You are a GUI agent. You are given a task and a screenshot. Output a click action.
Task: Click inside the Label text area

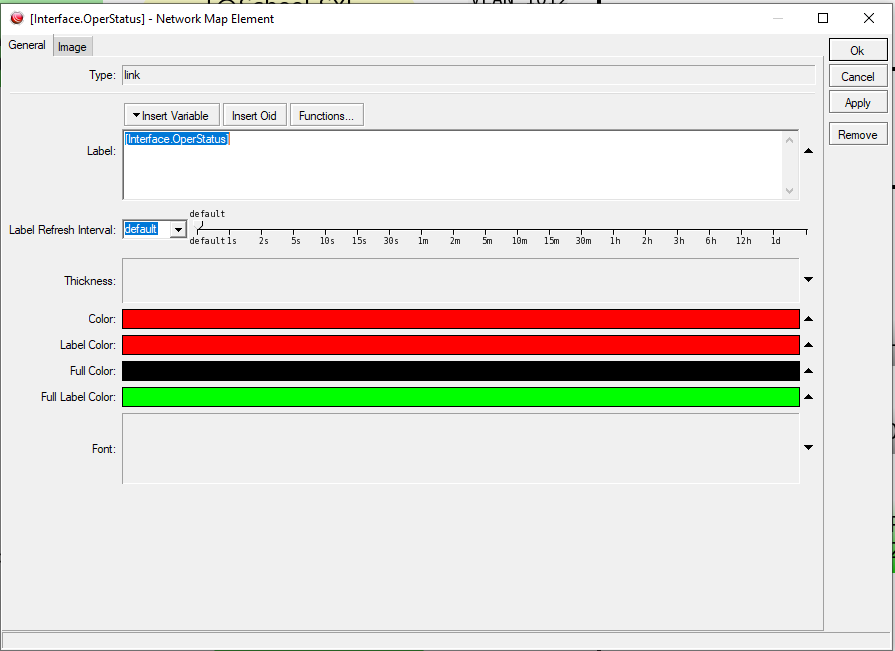tap(452, 165)
